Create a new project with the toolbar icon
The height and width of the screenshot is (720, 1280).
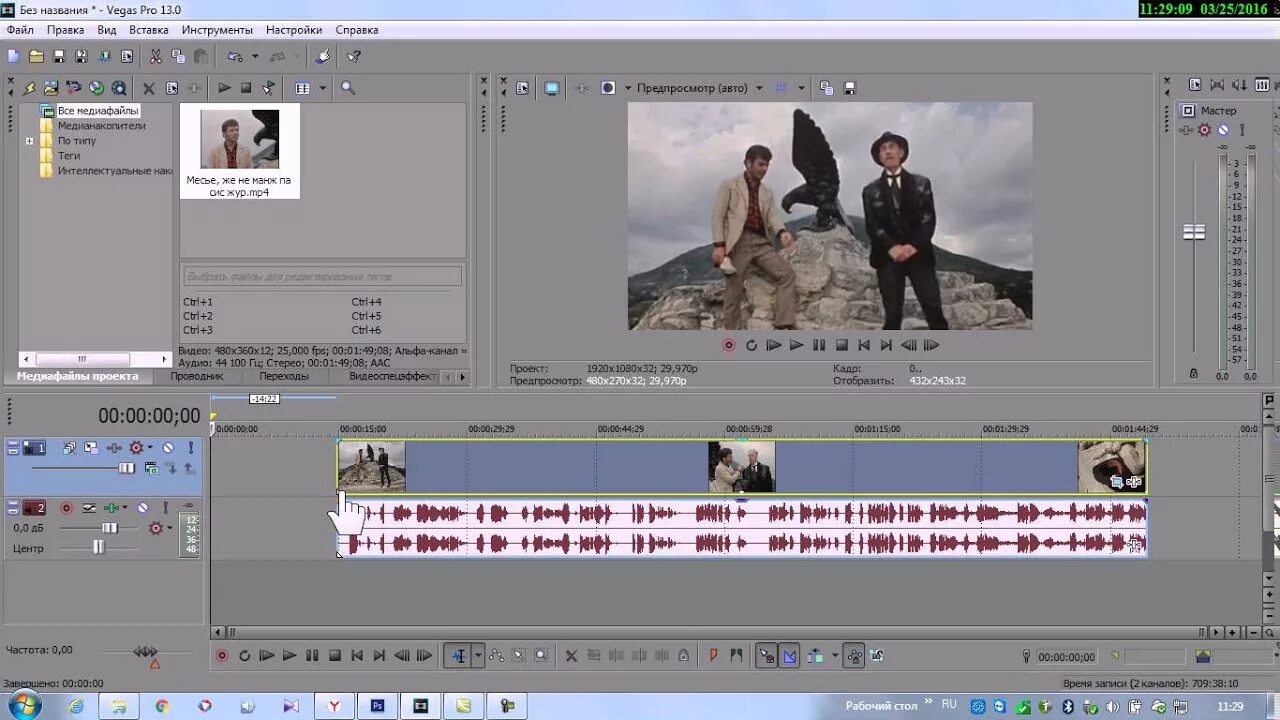13,57
